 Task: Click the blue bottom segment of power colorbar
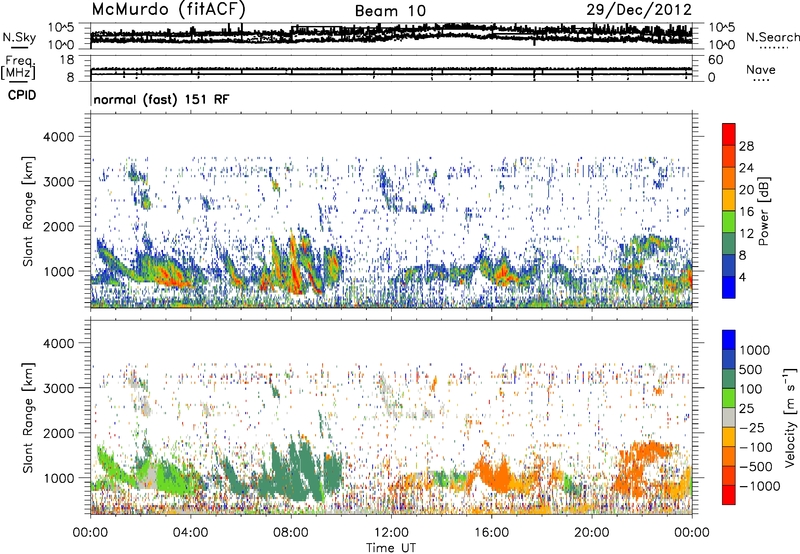[729, 287]
